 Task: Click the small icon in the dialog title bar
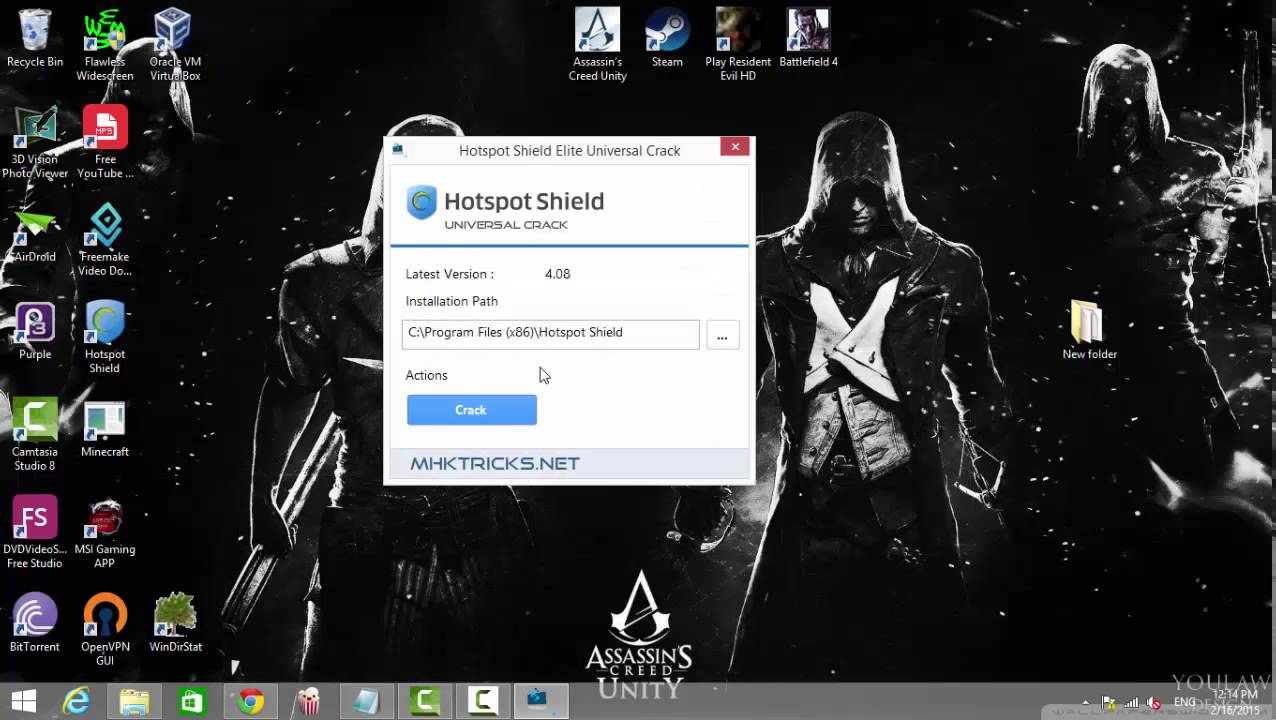(x=398, y=150)
